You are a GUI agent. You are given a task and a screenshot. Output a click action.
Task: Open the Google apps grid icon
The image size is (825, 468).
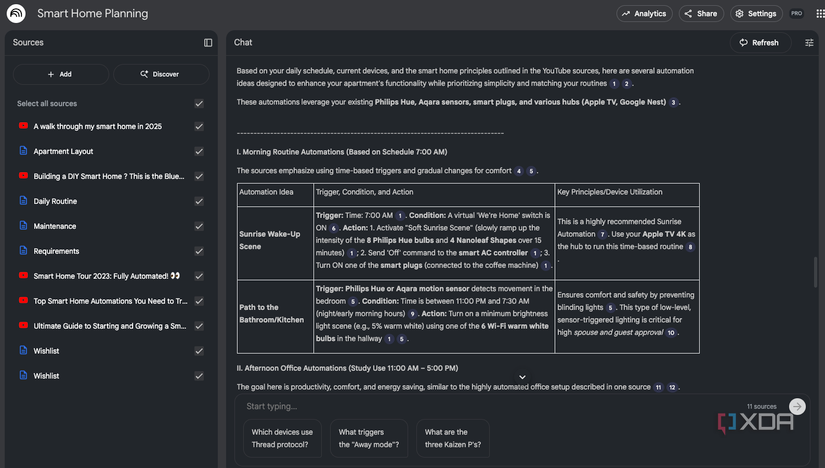820,14
